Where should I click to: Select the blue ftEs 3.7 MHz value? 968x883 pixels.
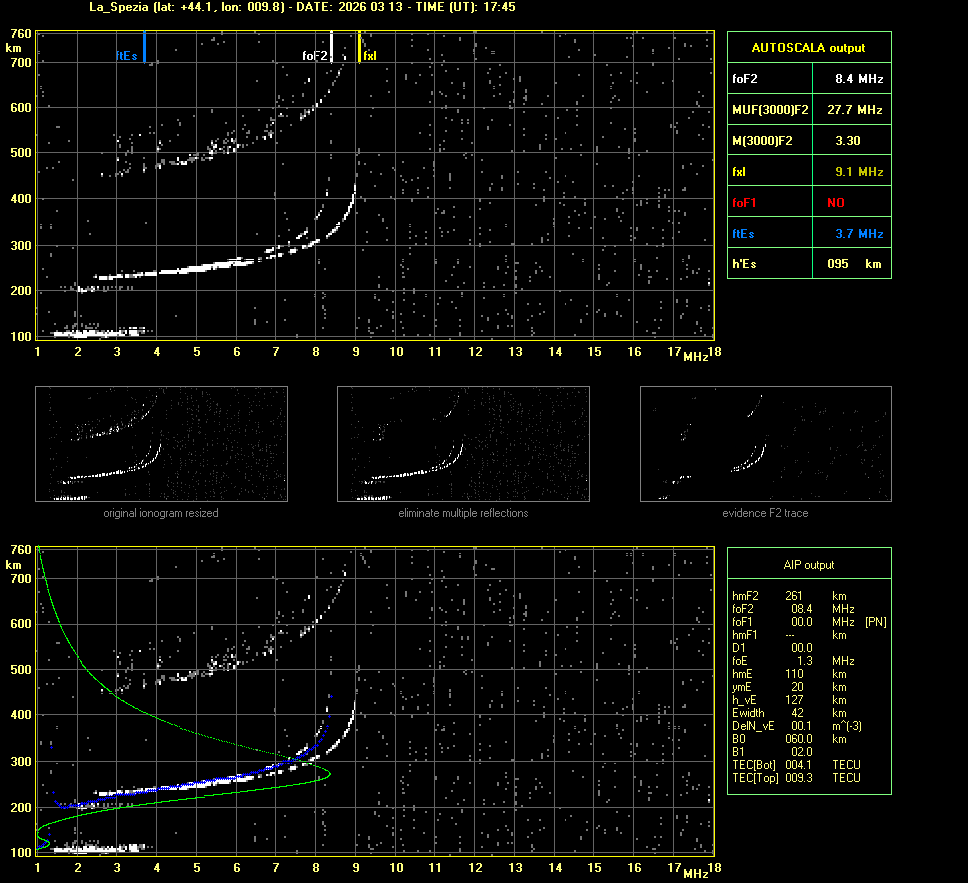(859, 234)
